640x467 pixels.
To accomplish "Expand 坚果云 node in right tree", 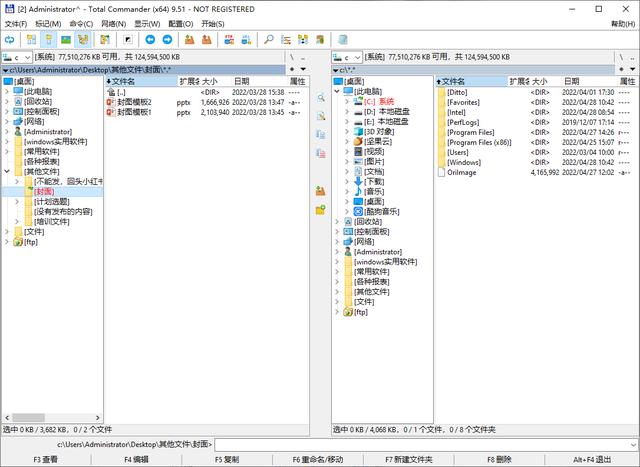I will tap(347, 141).
